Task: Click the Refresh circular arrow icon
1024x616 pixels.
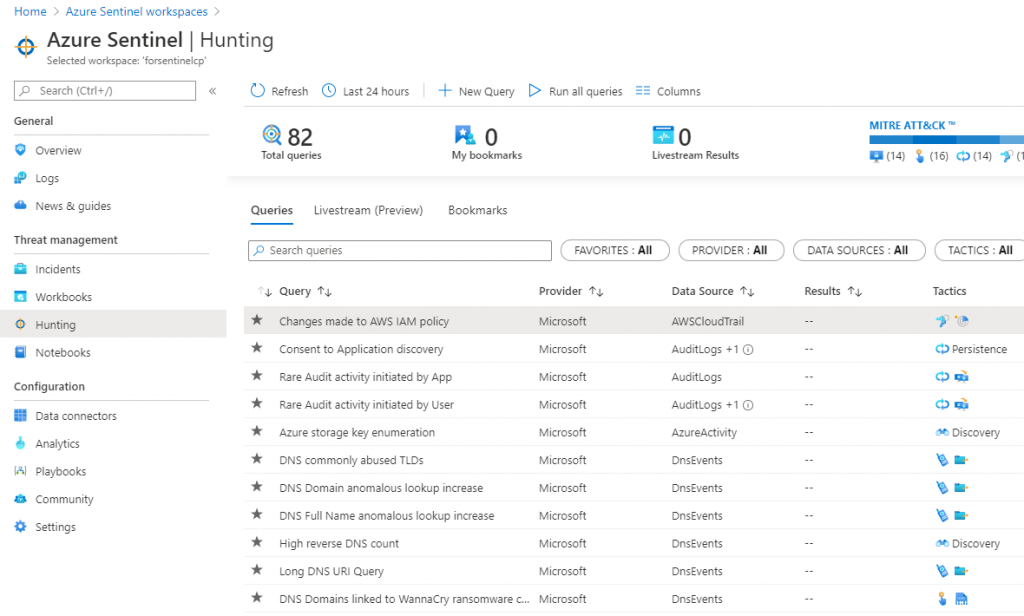Action: [x=258, y=91]
